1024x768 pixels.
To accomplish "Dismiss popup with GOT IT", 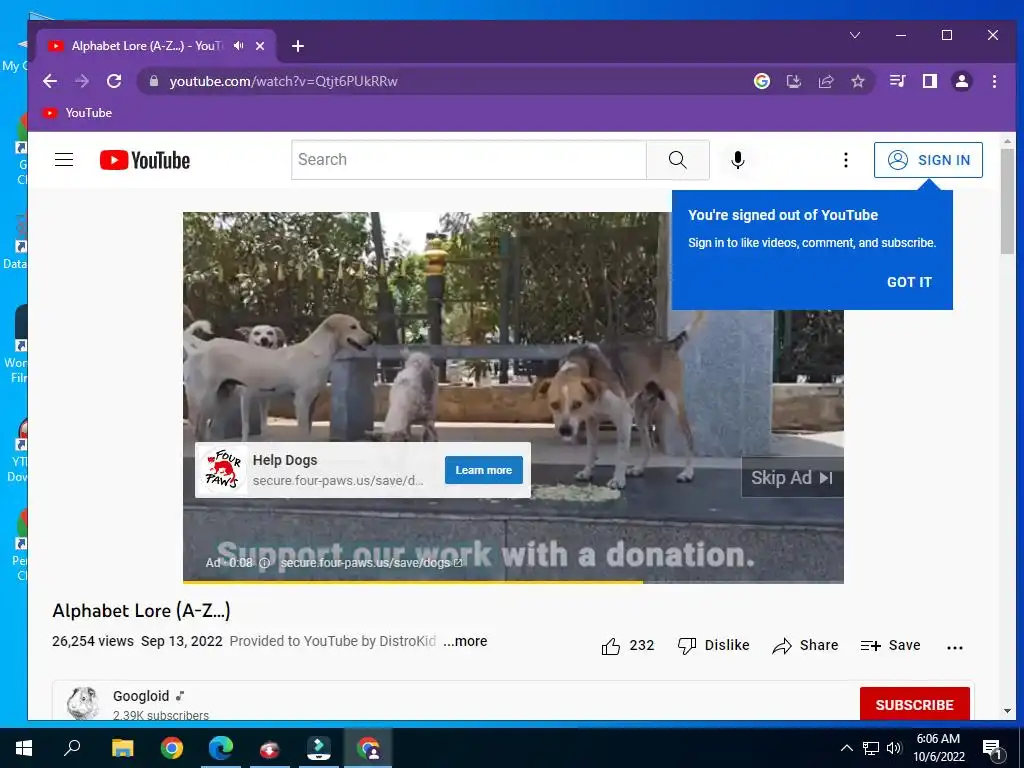I will (909, 282).
